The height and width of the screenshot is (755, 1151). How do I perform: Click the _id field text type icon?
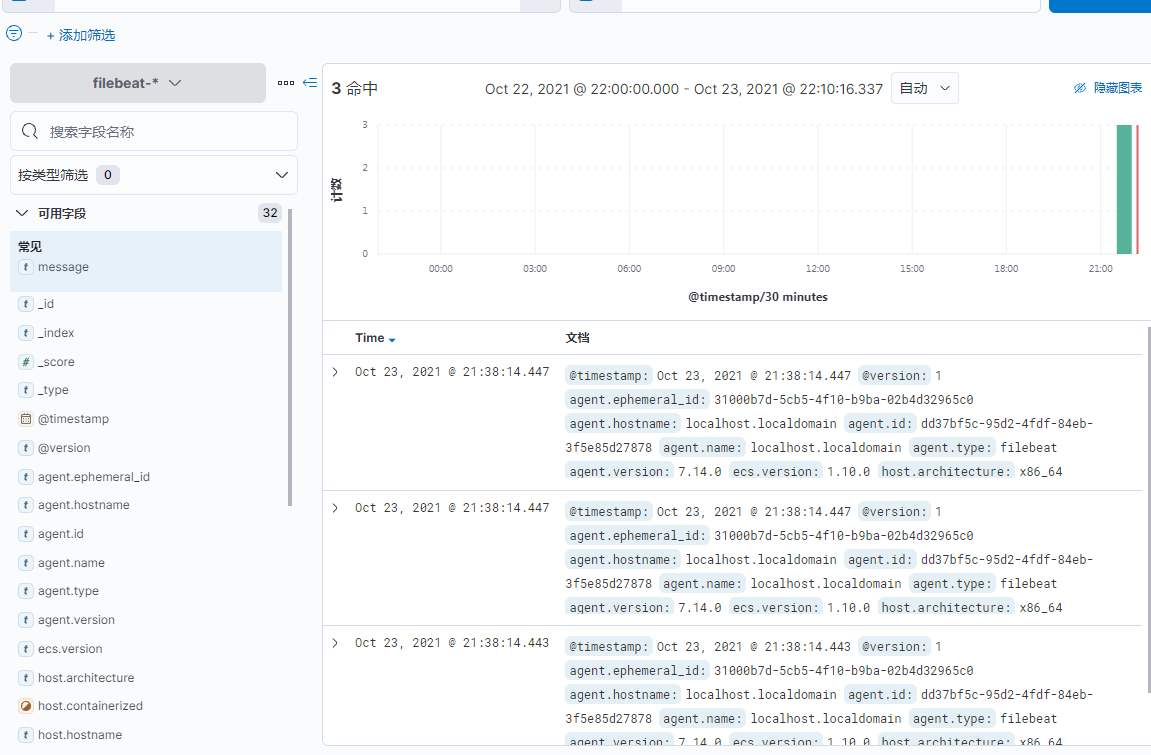26,304
